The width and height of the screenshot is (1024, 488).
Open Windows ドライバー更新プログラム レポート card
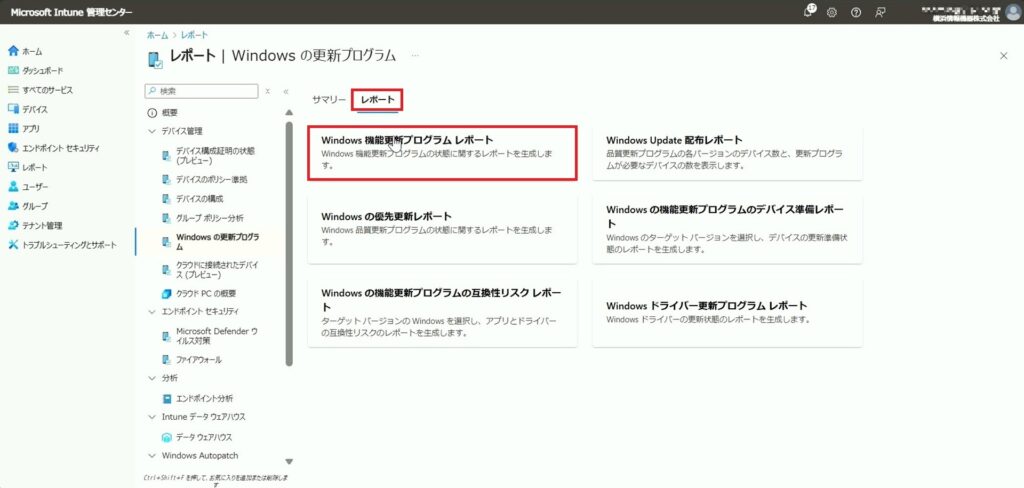[x=728, y=312]
